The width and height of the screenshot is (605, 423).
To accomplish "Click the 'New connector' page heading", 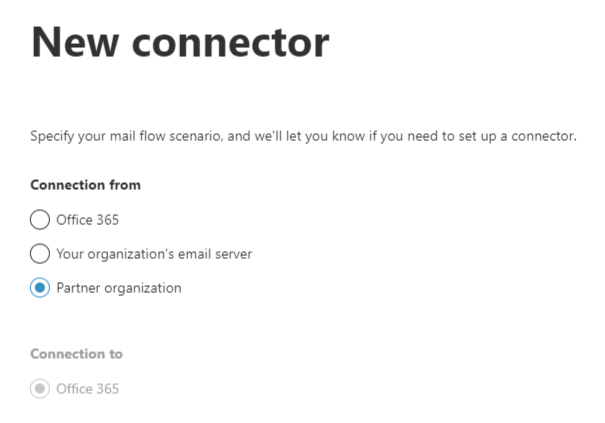I will tap(180, 42).
